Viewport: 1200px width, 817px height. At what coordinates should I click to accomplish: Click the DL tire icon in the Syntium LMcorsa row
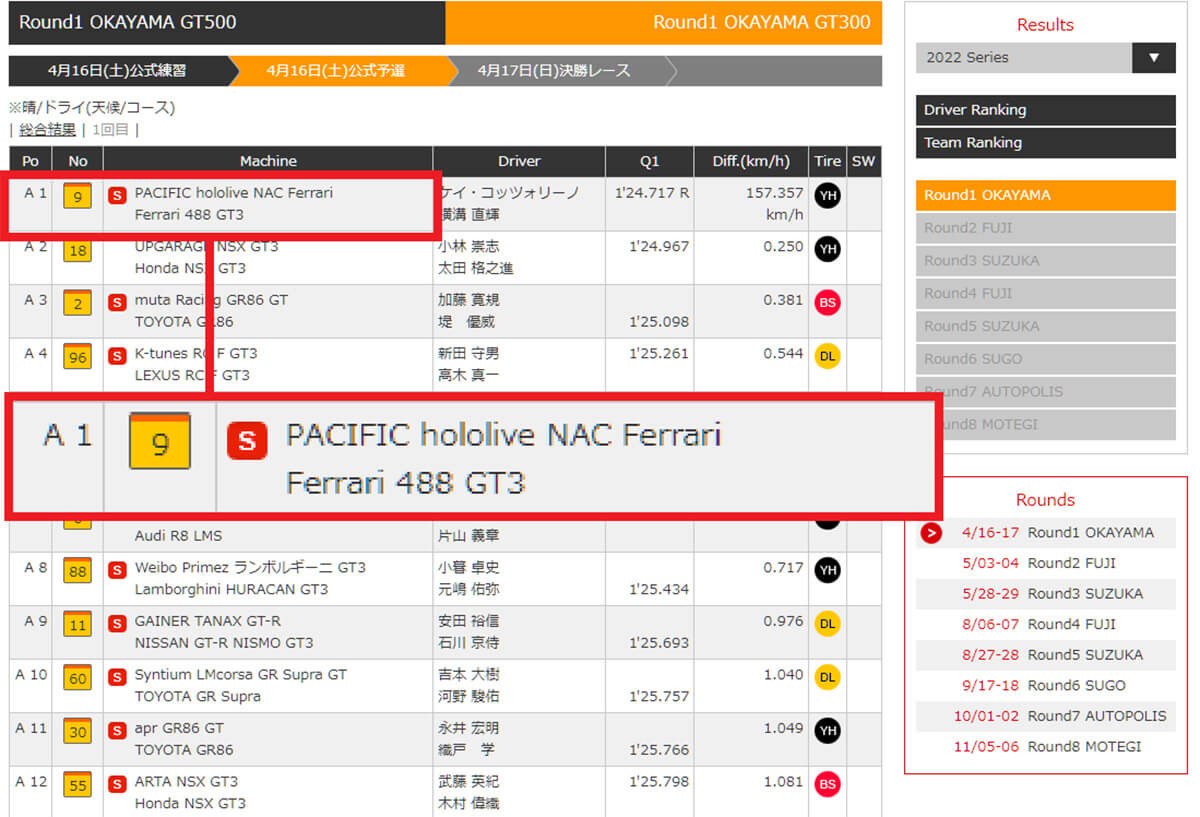(x=827, y=677)
